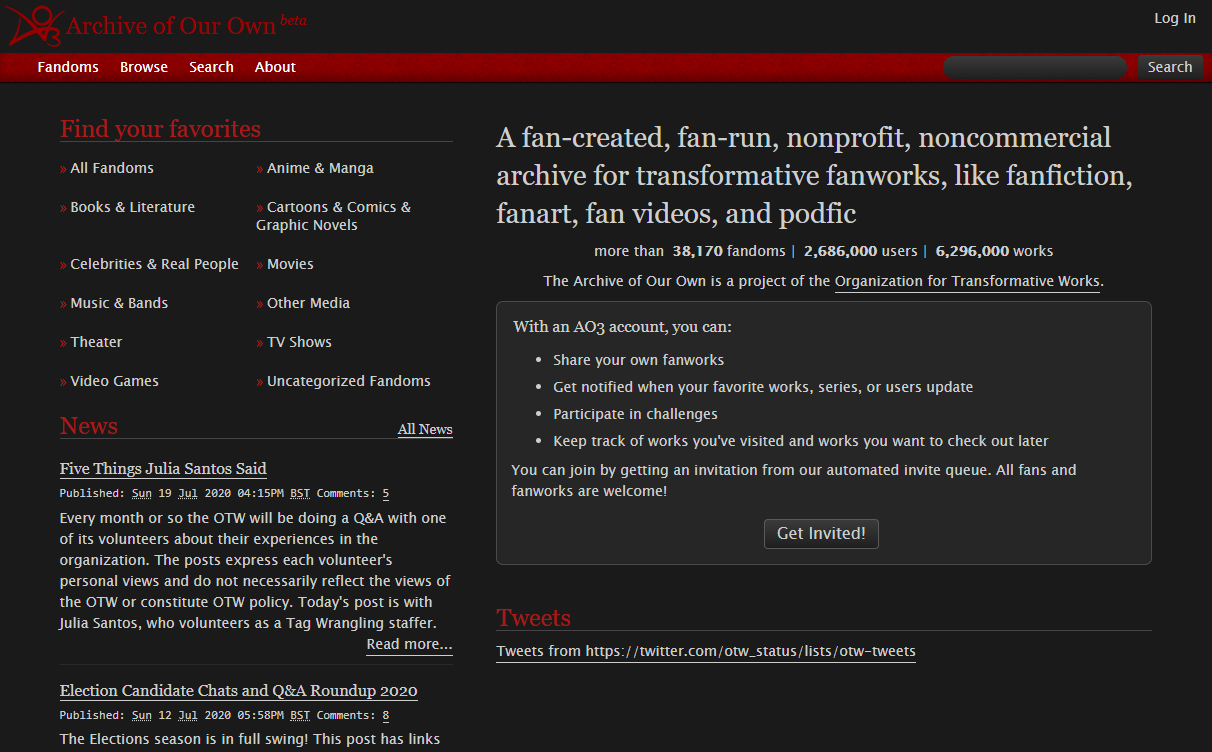This screenshot has width=1212, height=752.
Task: Click the 6,296,000 works count text
Action: coord(994,251)
